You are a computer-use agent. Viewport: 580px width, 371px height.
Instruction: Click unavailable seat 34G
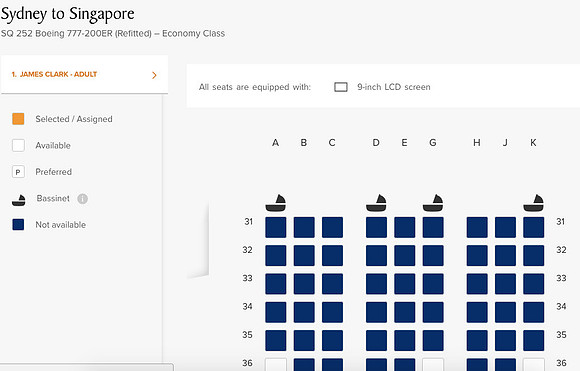click(x=433, y=312)
